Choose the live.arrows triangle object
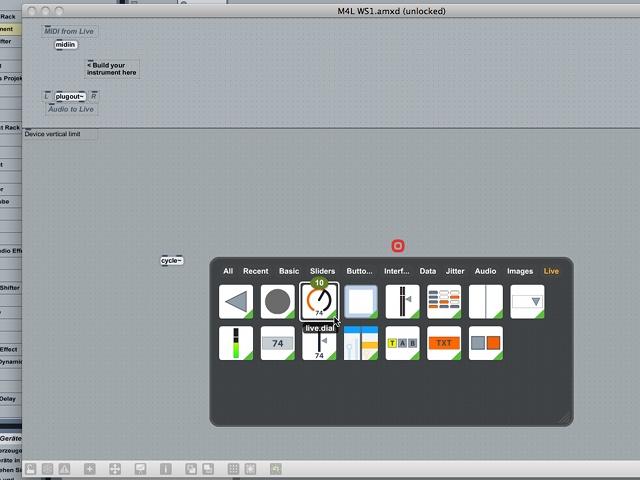This screenshot has height=480, width=640. tap(236, 302)
